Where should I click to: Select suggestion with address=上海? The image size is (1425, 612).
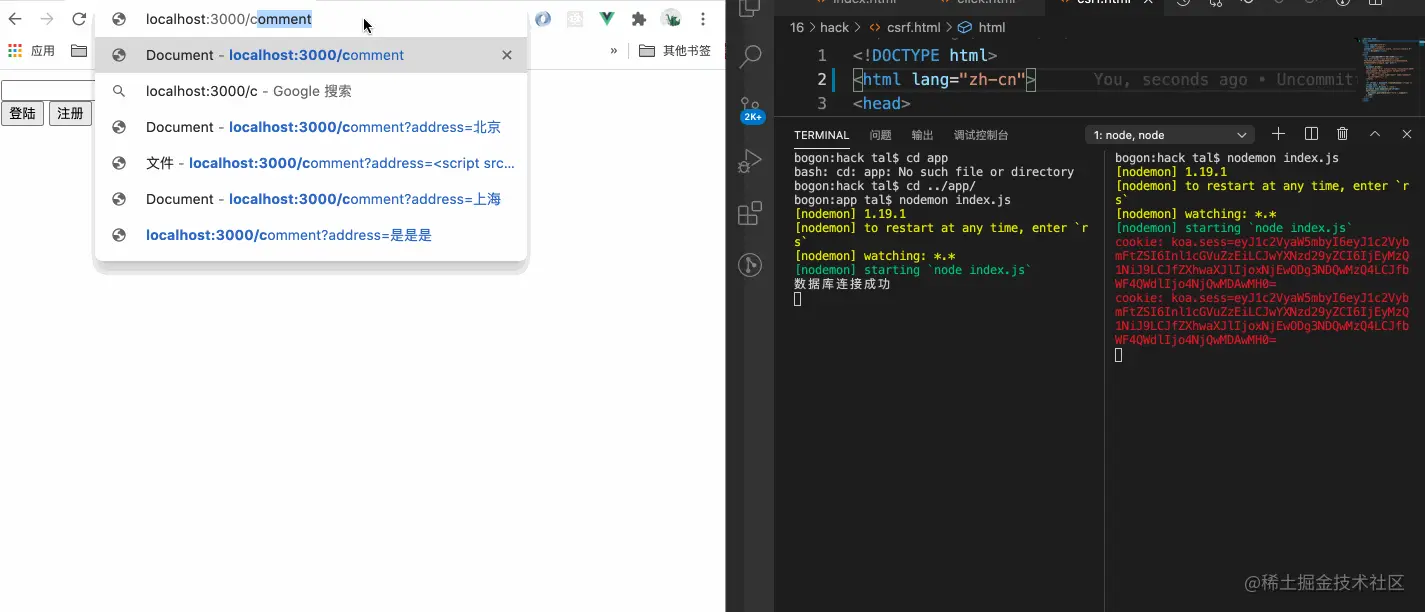(x=311, y=199)
